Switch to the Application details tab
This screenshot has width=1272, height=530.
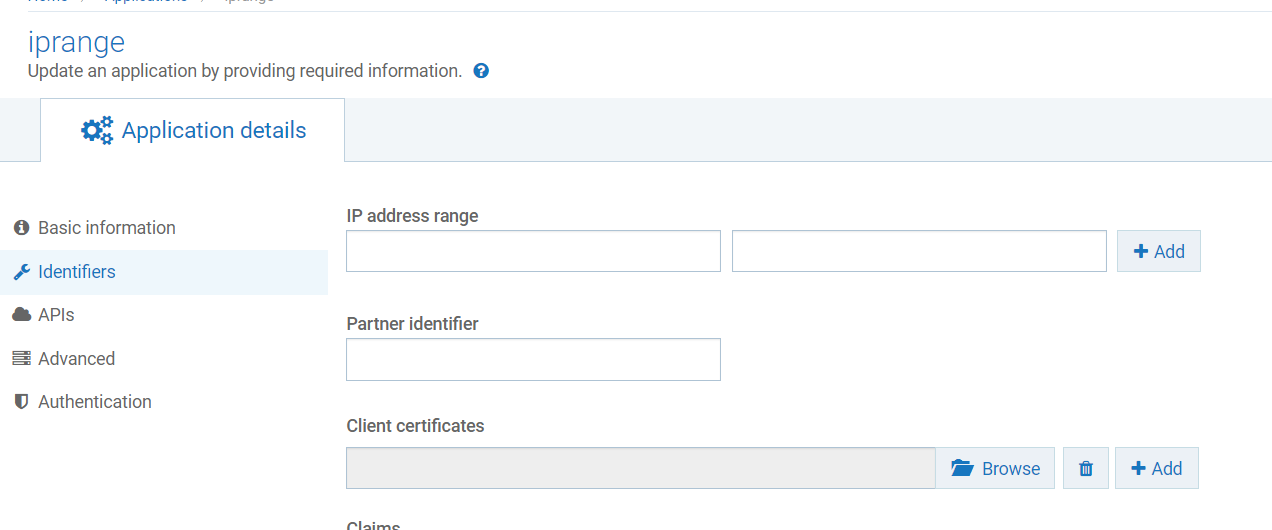193,131
